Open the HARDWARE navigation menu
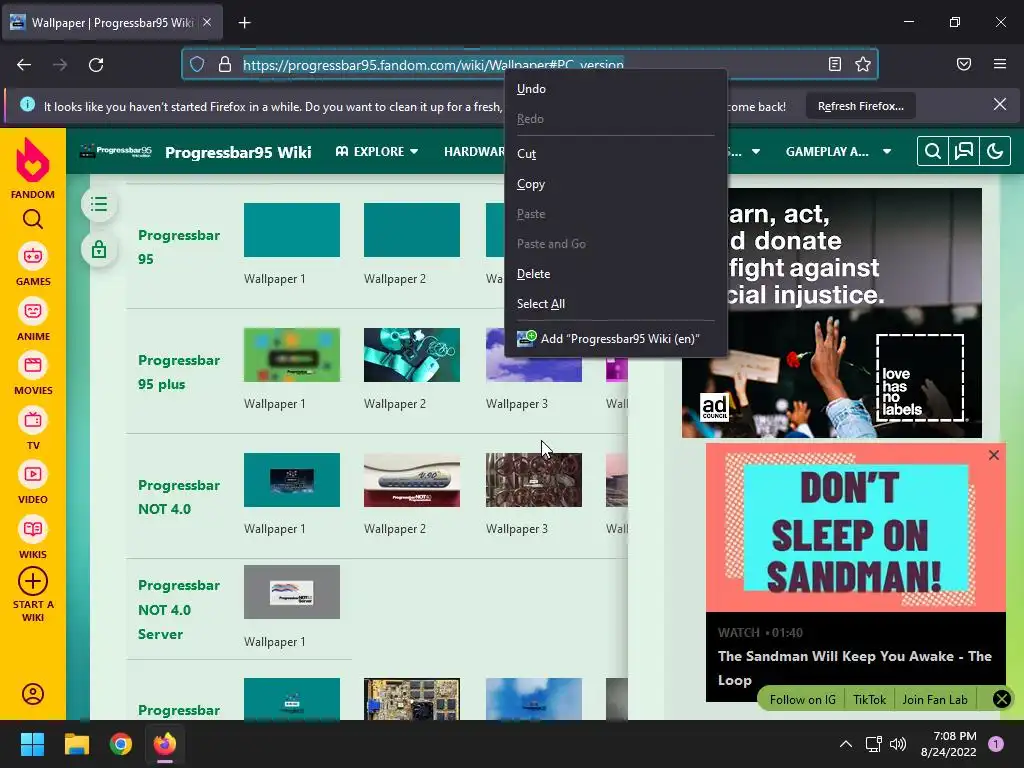Screen dimensions: 1024x768 [474, 152]
